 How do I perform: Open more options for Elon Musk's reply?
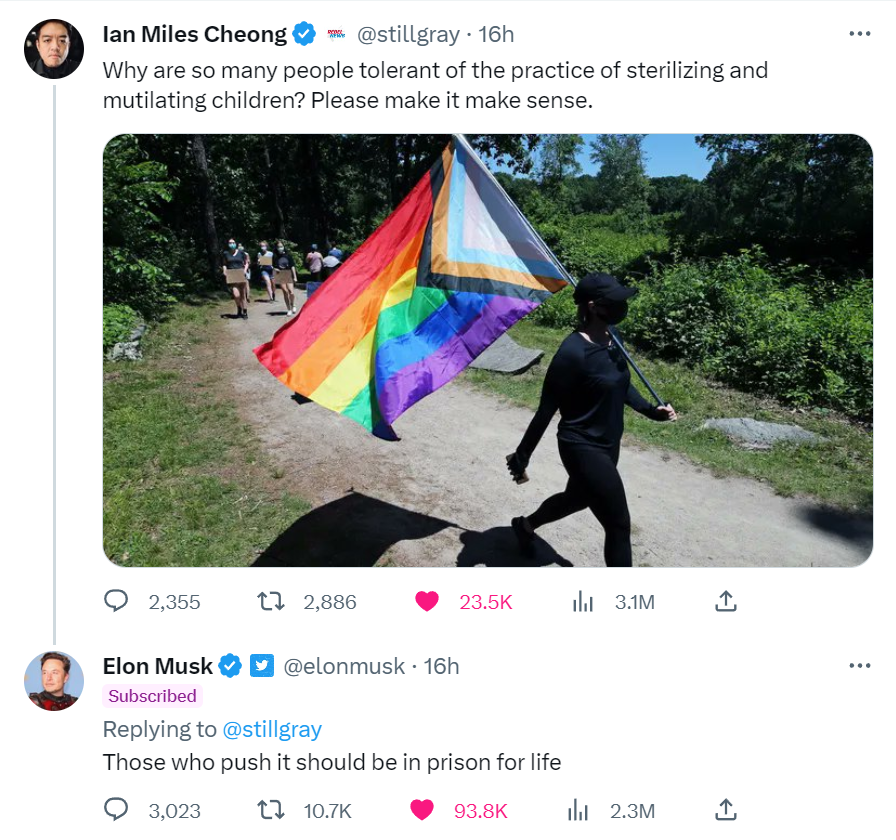859,666
